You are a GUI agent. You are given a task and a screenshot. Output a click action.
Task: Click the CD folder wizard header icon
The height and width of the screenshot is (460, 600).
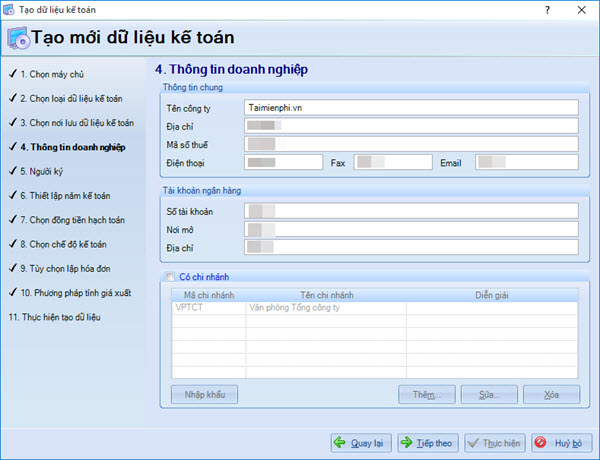coord(17,39)
